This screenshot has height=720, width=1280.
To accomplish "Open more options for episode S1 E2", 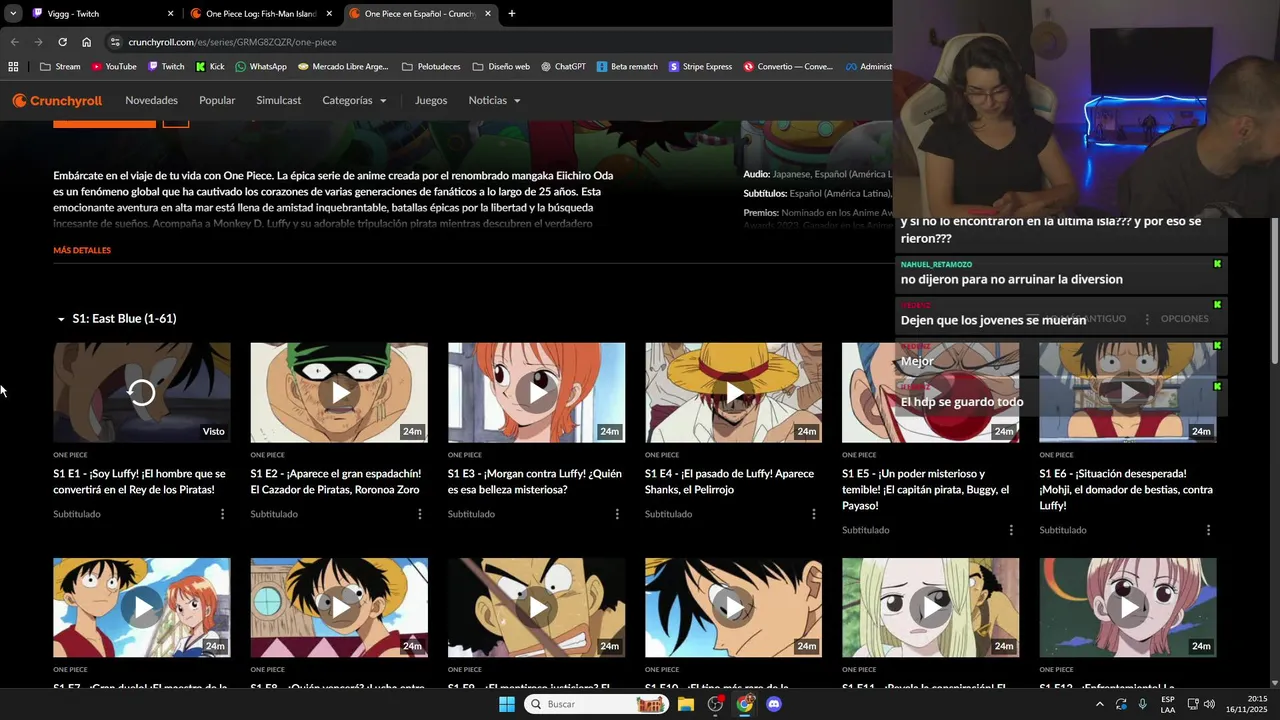I will (x=419, y=514).
